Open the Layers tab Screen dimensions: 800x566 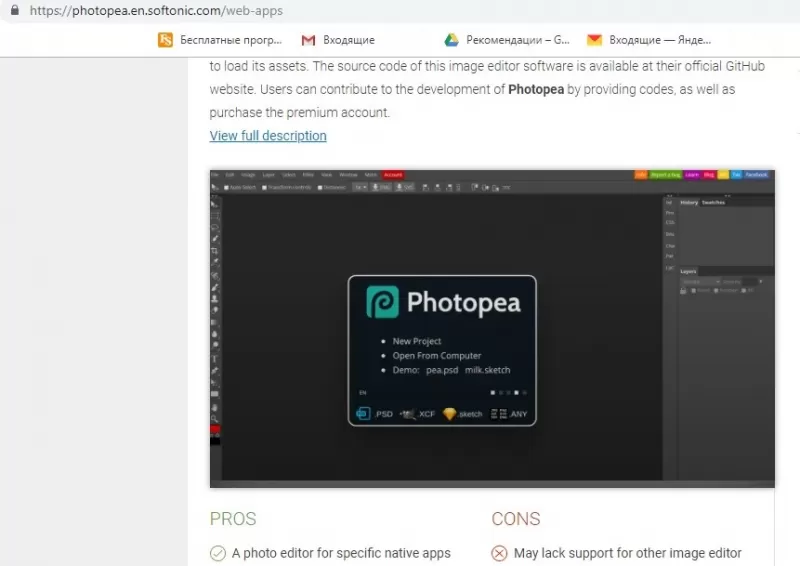688,272
